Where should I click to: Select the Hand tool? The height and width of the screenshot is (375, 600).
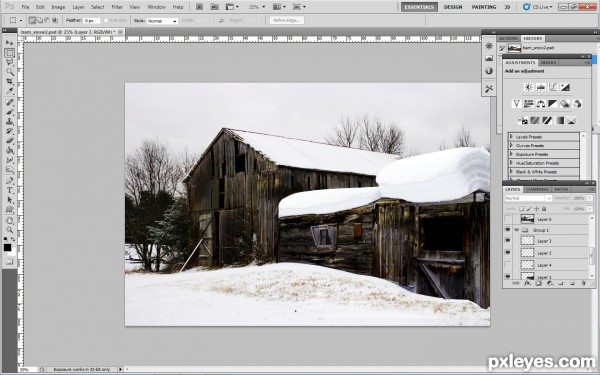(x=10, y=220)
